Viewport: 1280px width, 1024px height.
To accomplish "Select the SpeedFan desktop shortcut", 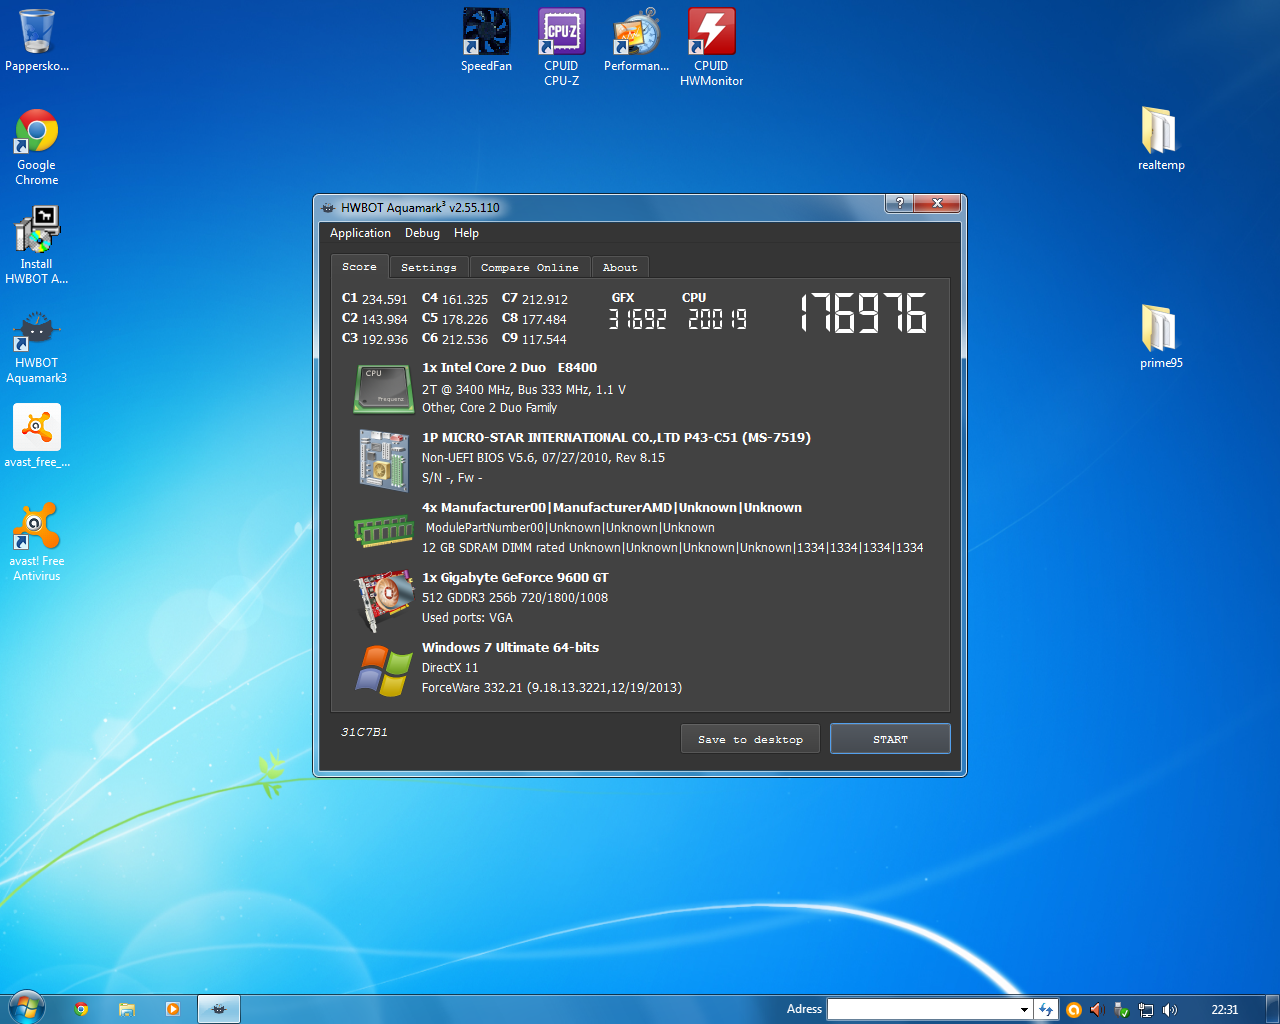I will coord(486,40).
